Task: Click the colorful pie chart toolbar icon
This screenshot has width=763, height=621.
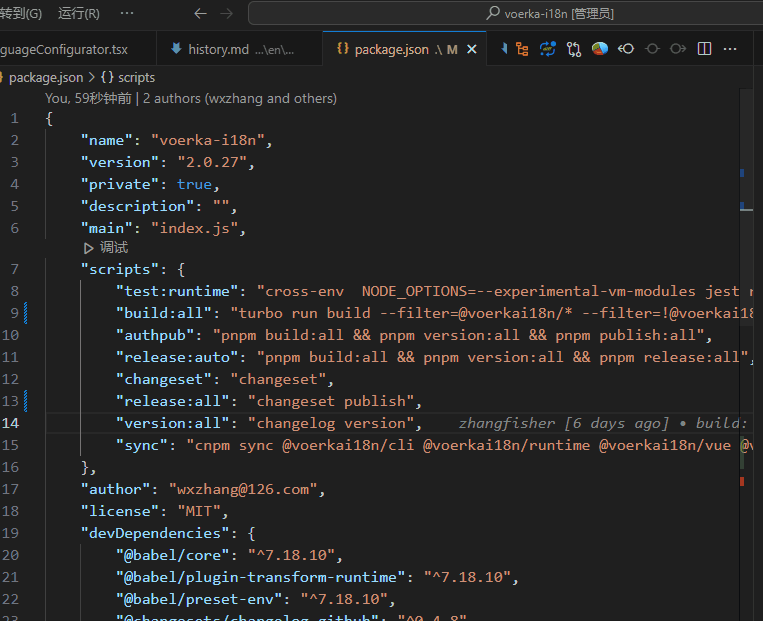Action: tap(600, 49)
